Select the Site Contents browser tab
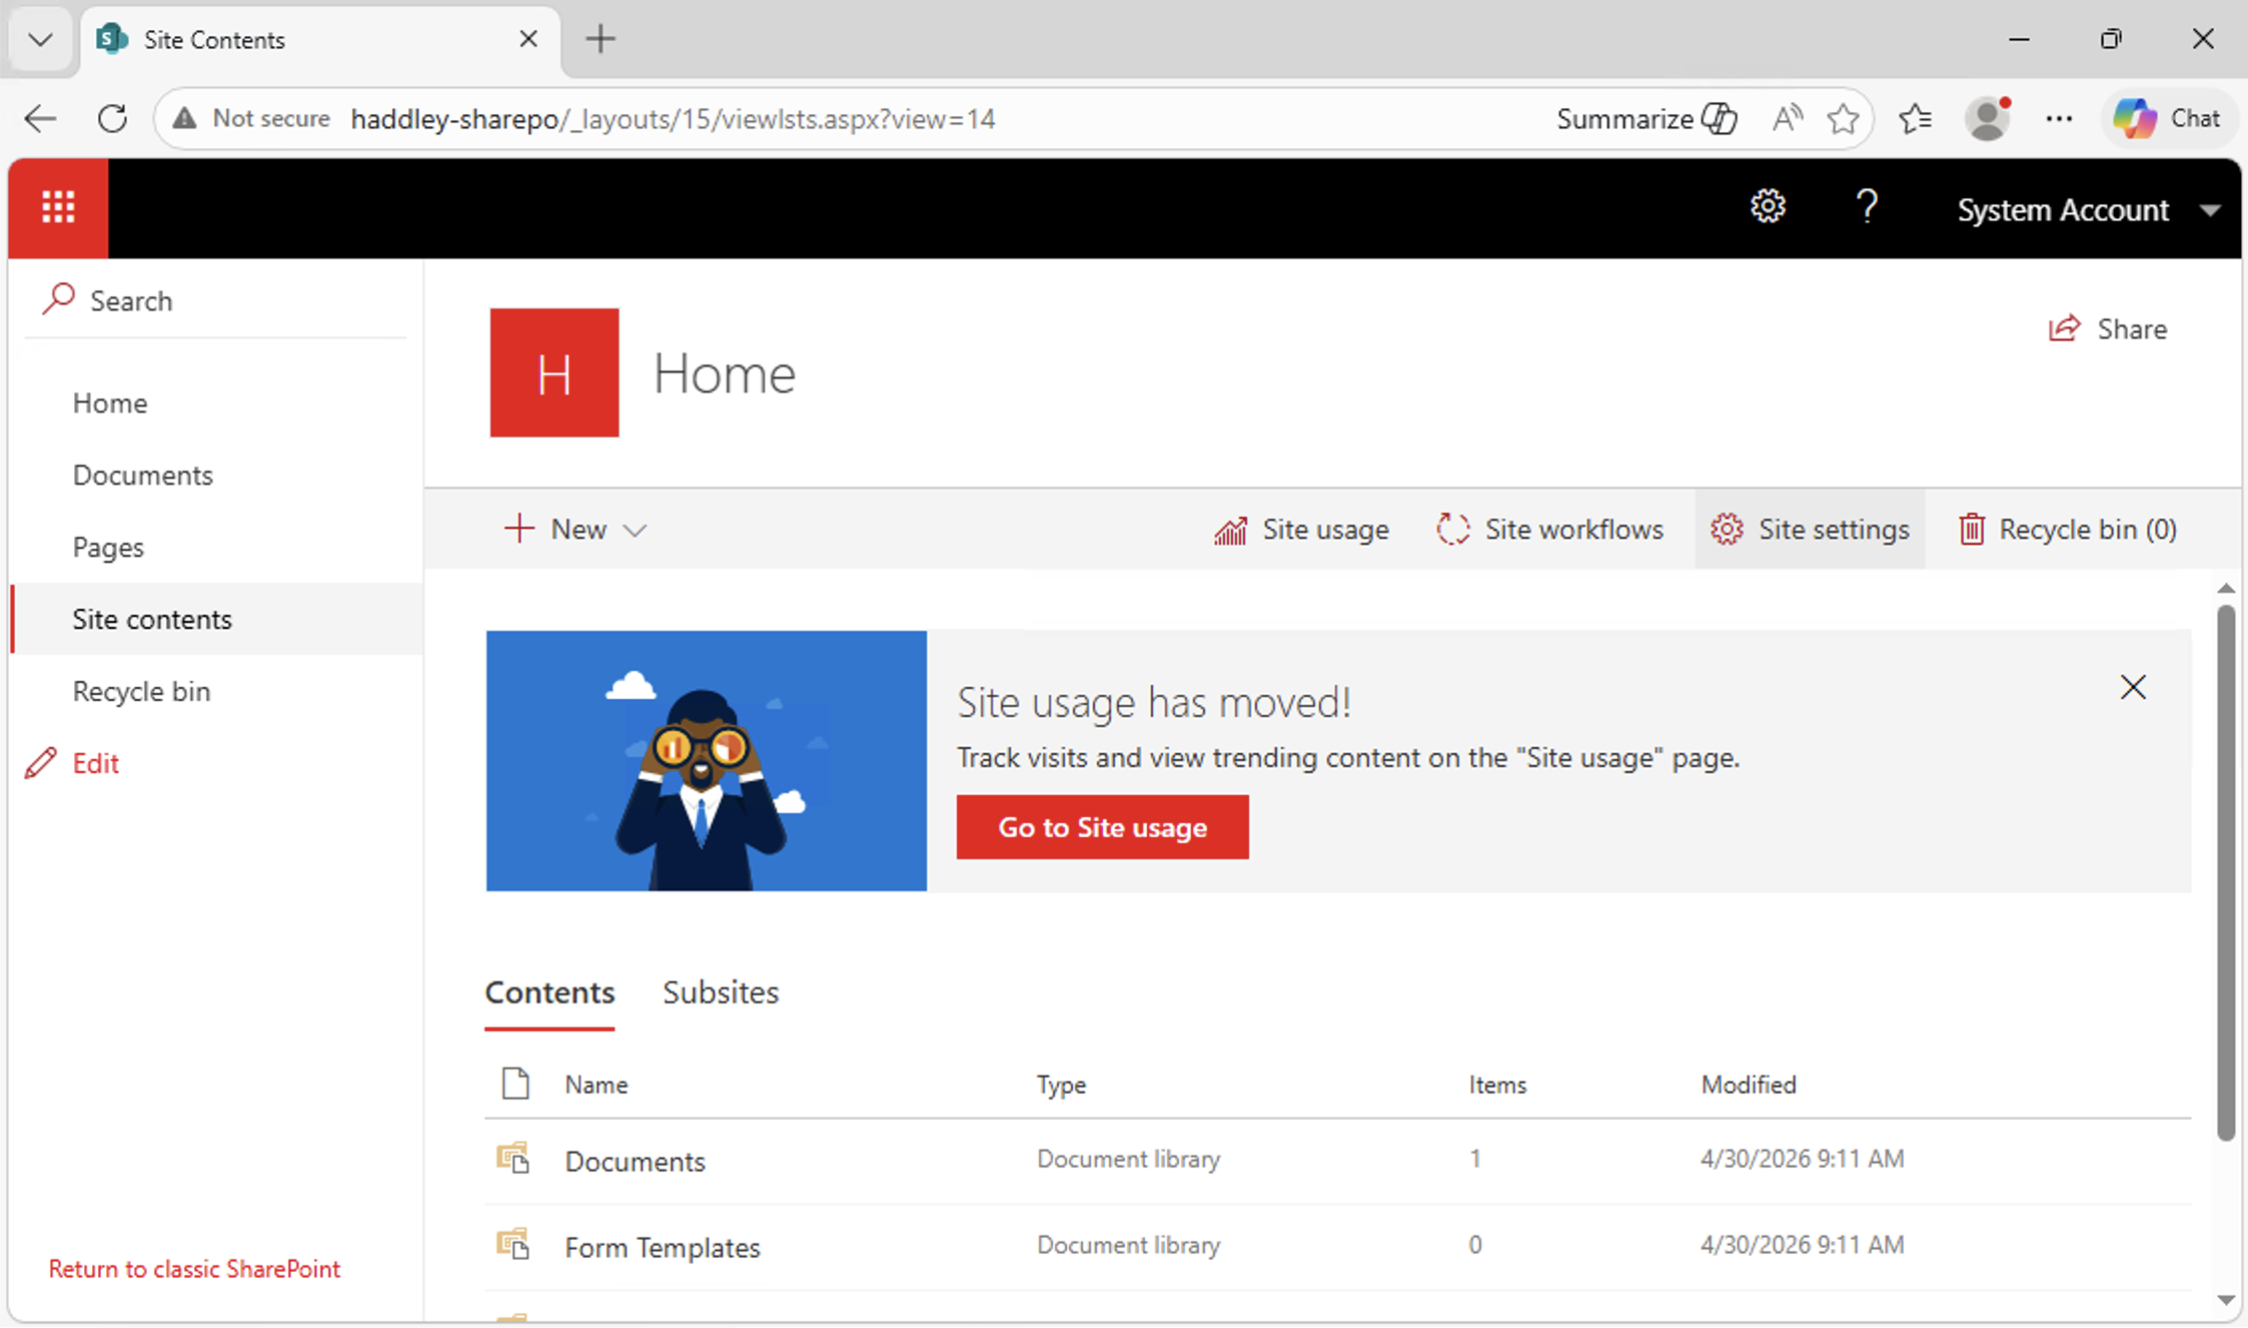The width and height of the screenshot is (2248, 1328). pyautogui.click(x=320, y=40)
